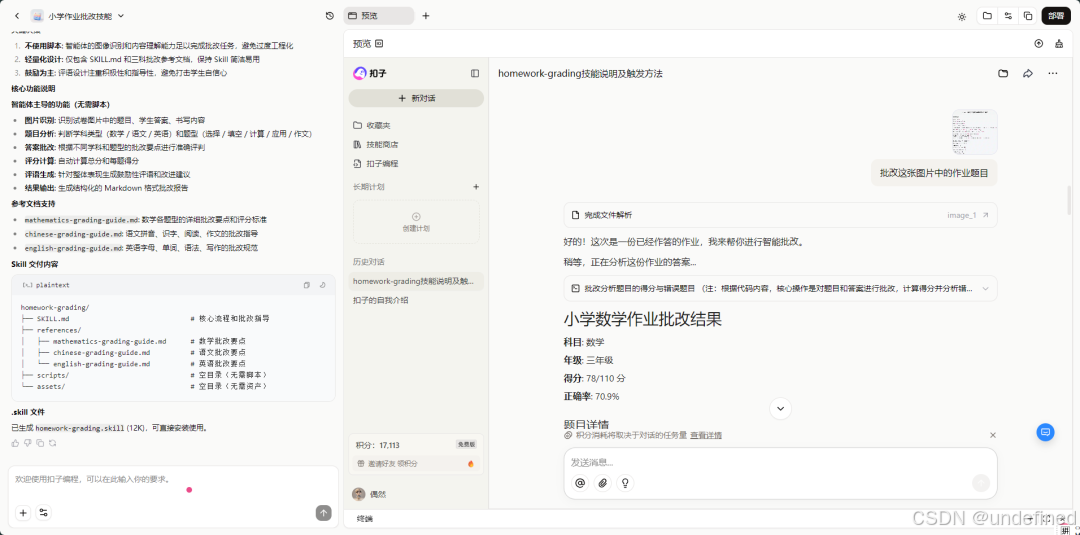Image resolution: width=1080 pixels, height=535 pixels.
Task: Start a 新对话 new conversation
Action: 416,98
